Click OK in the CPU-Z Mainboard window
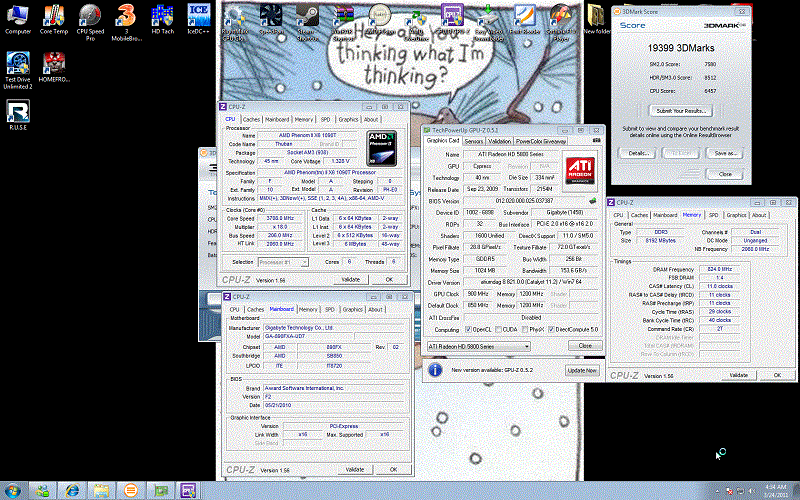Viewport: 800px width, 500px height. [x=393, y=469]
